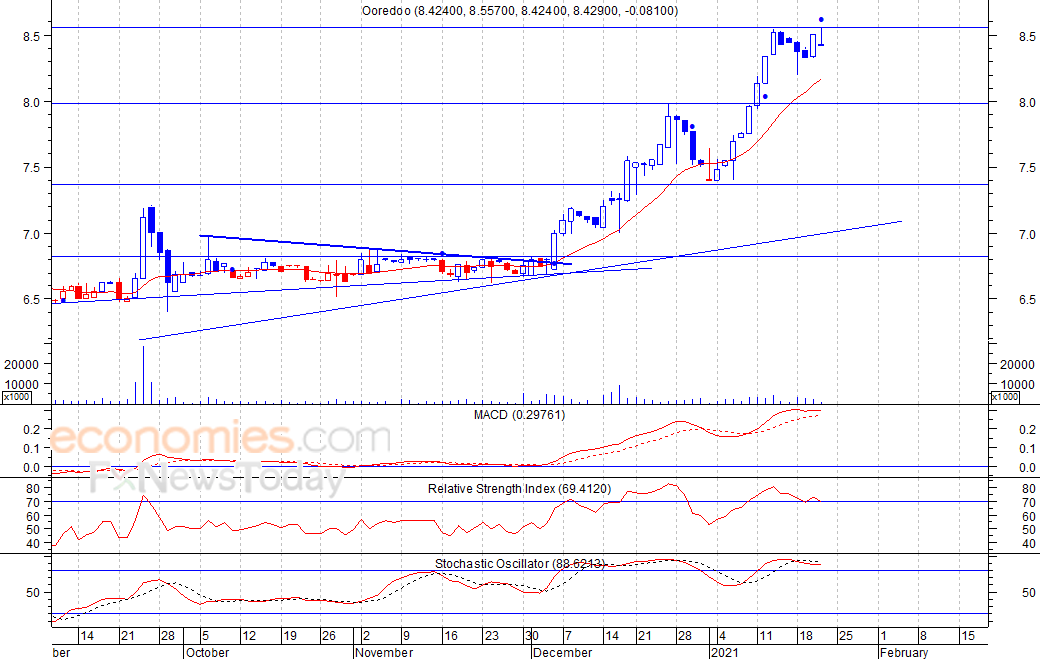Click the 0.0 MACD scale label on the left
The height and width of the screenshot is (659, 1040).
(x=32, y=467)
